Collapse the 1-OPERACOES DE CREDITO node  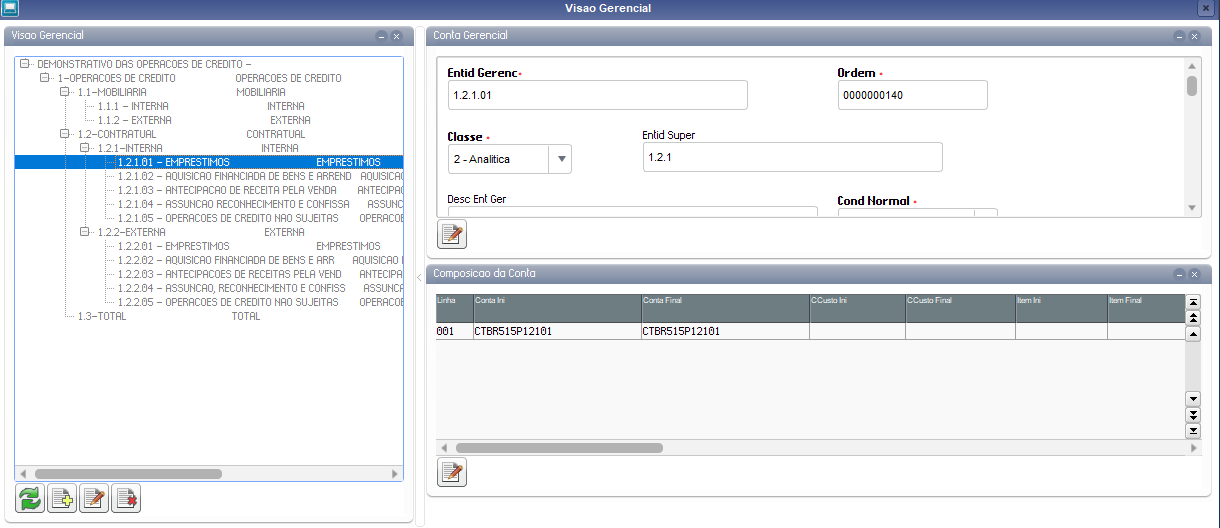[x=45, y=78]
